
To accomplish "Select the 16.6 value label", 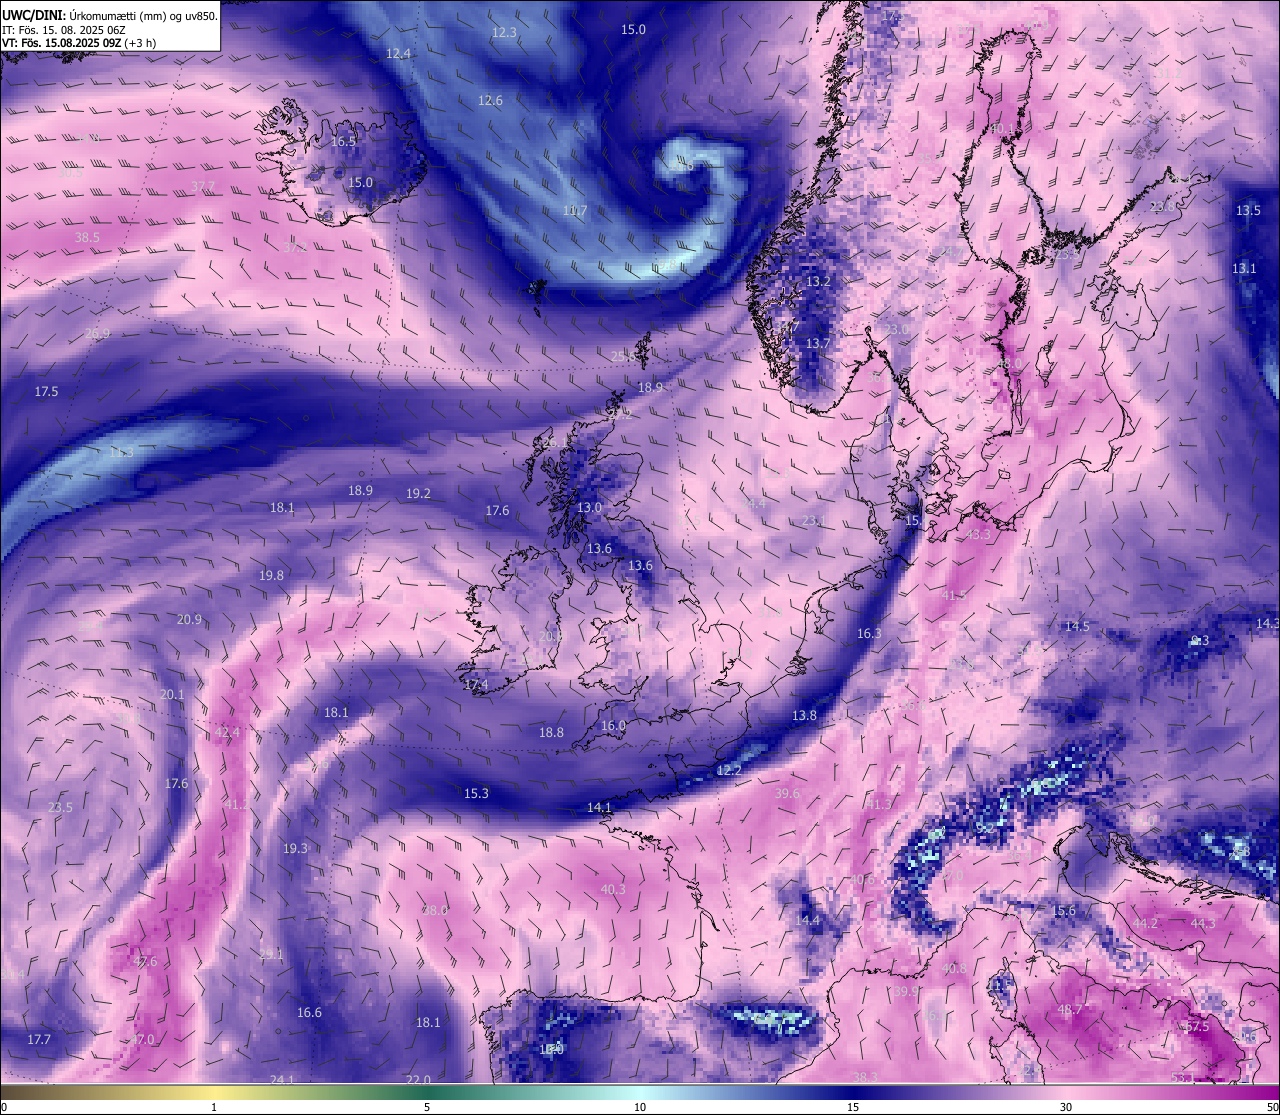I will pos(309,1012).
